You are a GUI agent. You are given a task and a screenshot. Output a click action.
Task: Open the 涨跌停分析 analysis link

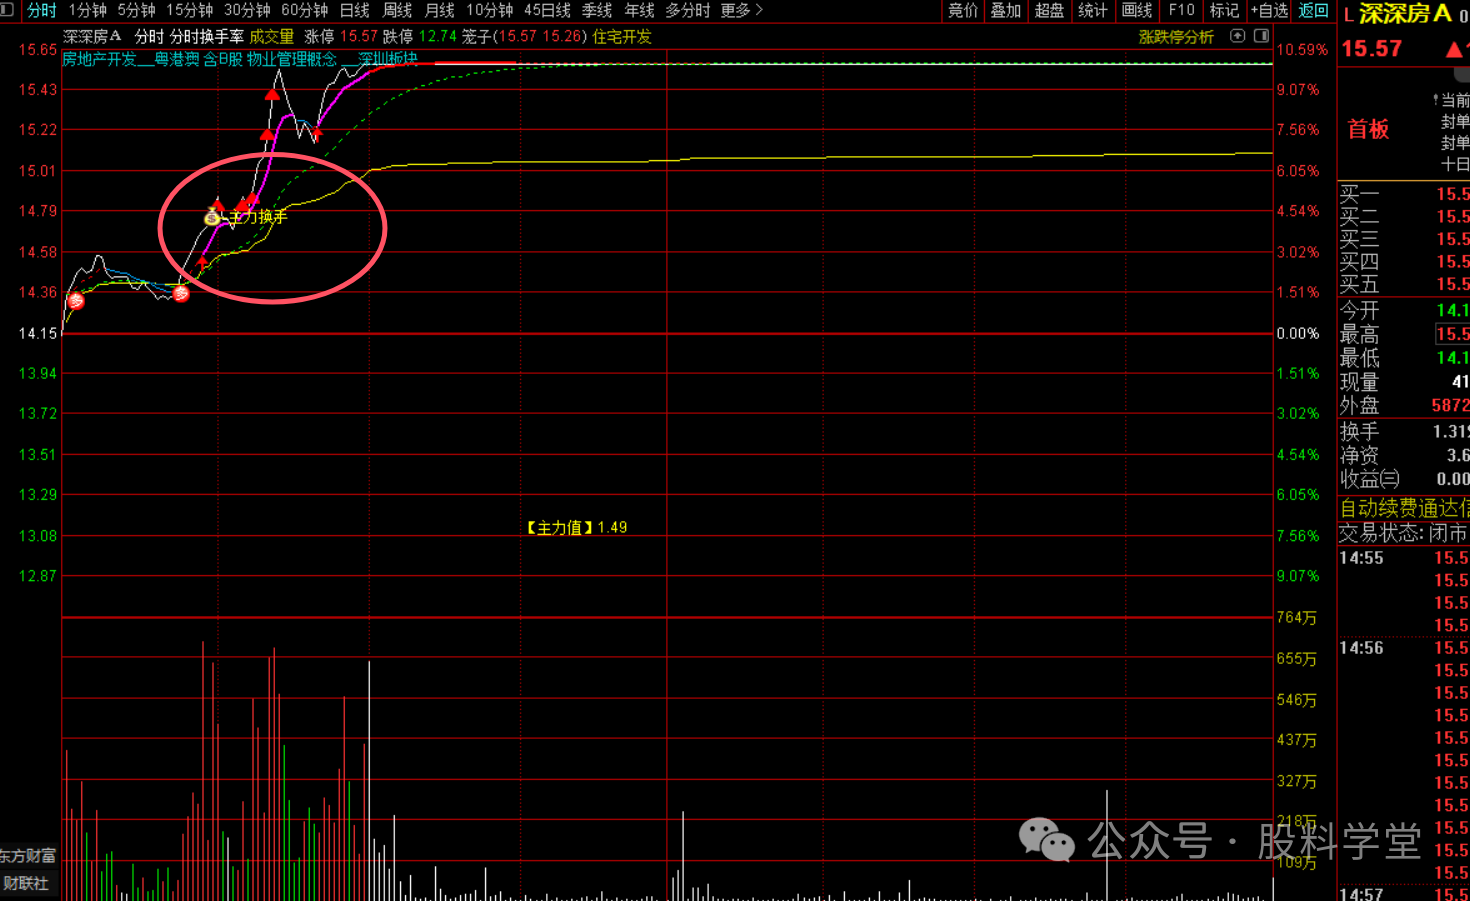1176,36
